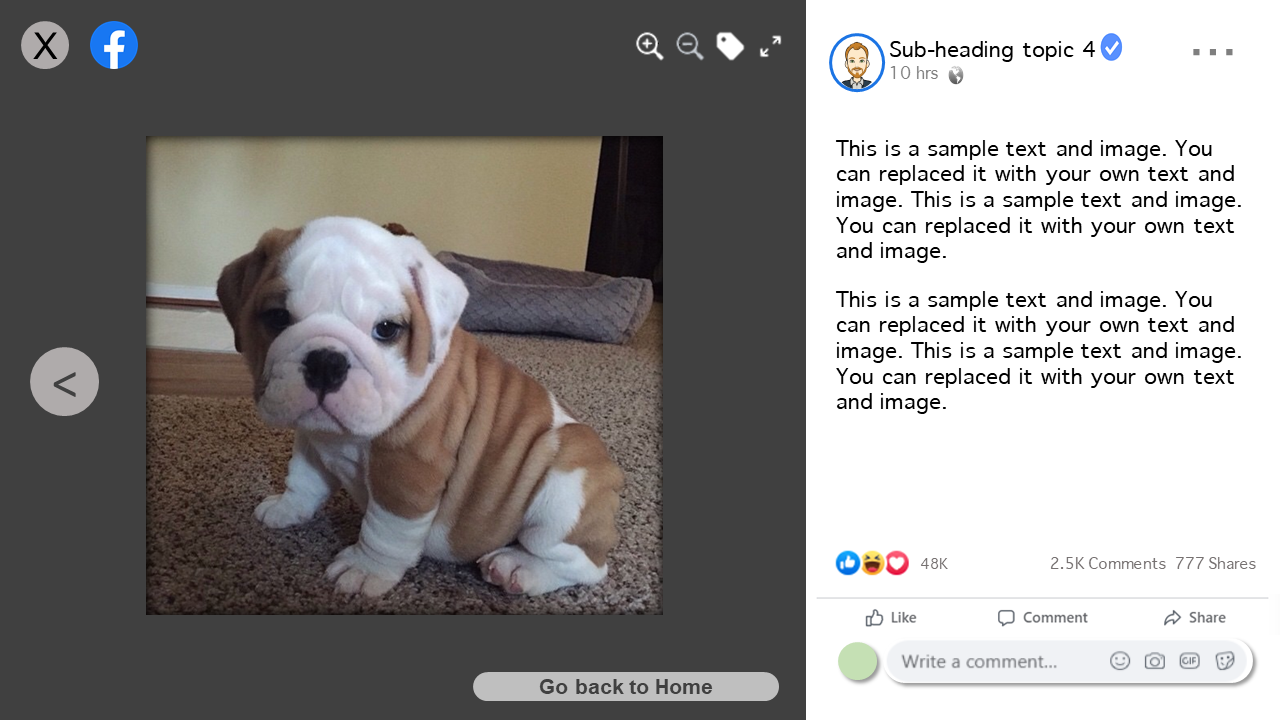Screen dimensions: 1280x720
Task: Focus the Write a comment field
Action: (x=1069, y=661)
